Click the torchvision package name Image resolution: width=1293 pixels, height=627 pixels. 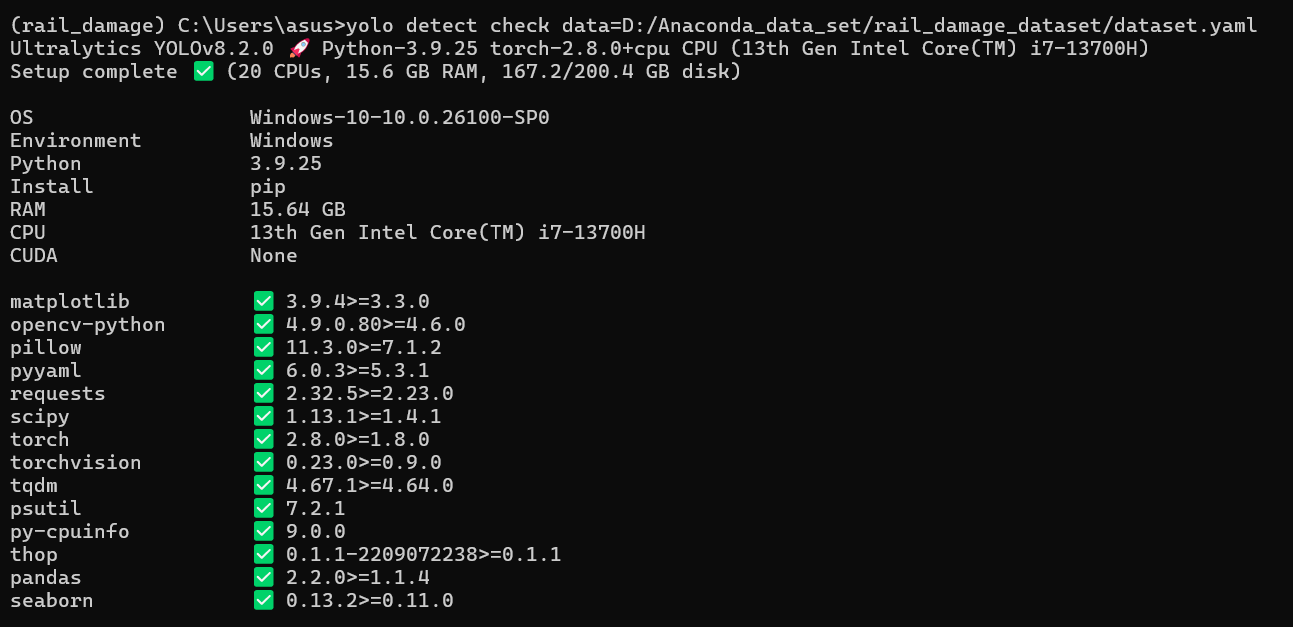point(76,462)
